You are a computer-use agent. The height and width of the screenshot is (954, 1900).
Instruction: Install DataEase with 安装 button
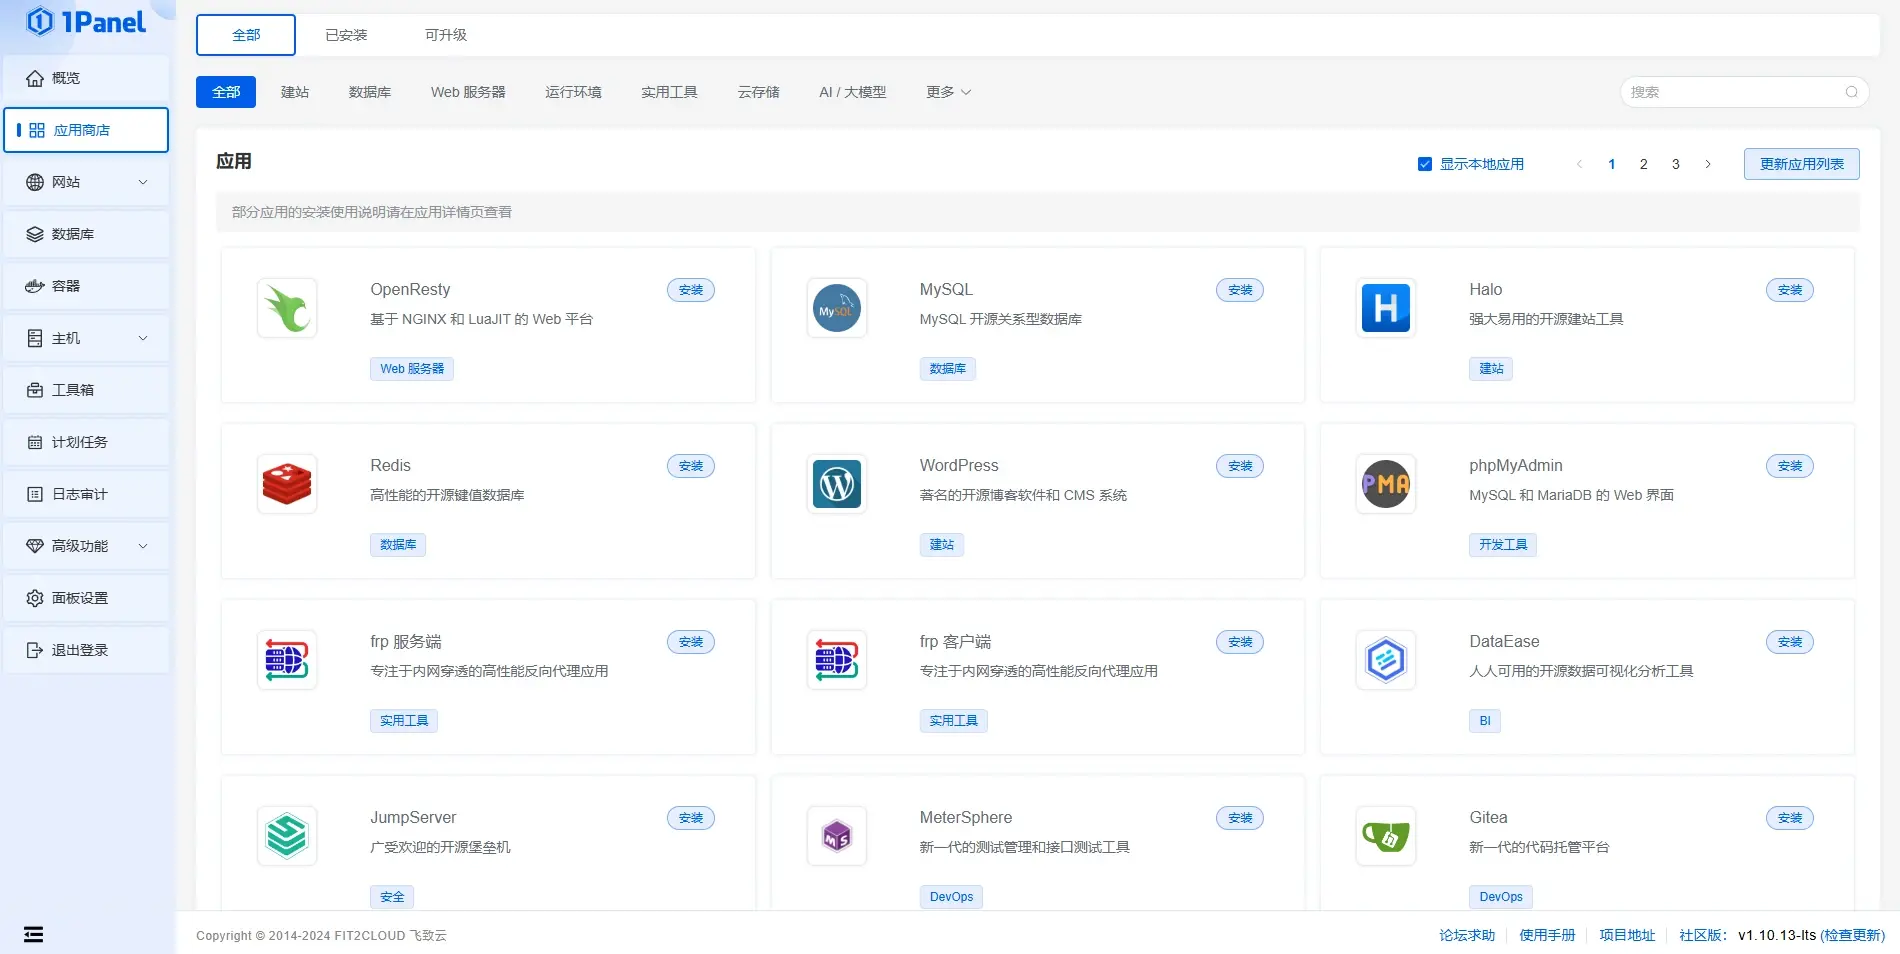(1790, 642)
